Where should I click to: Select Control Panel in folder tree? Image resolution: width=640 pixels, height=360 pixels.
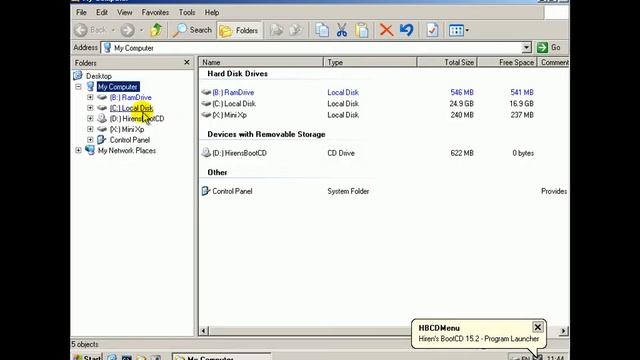pos(130,140)
